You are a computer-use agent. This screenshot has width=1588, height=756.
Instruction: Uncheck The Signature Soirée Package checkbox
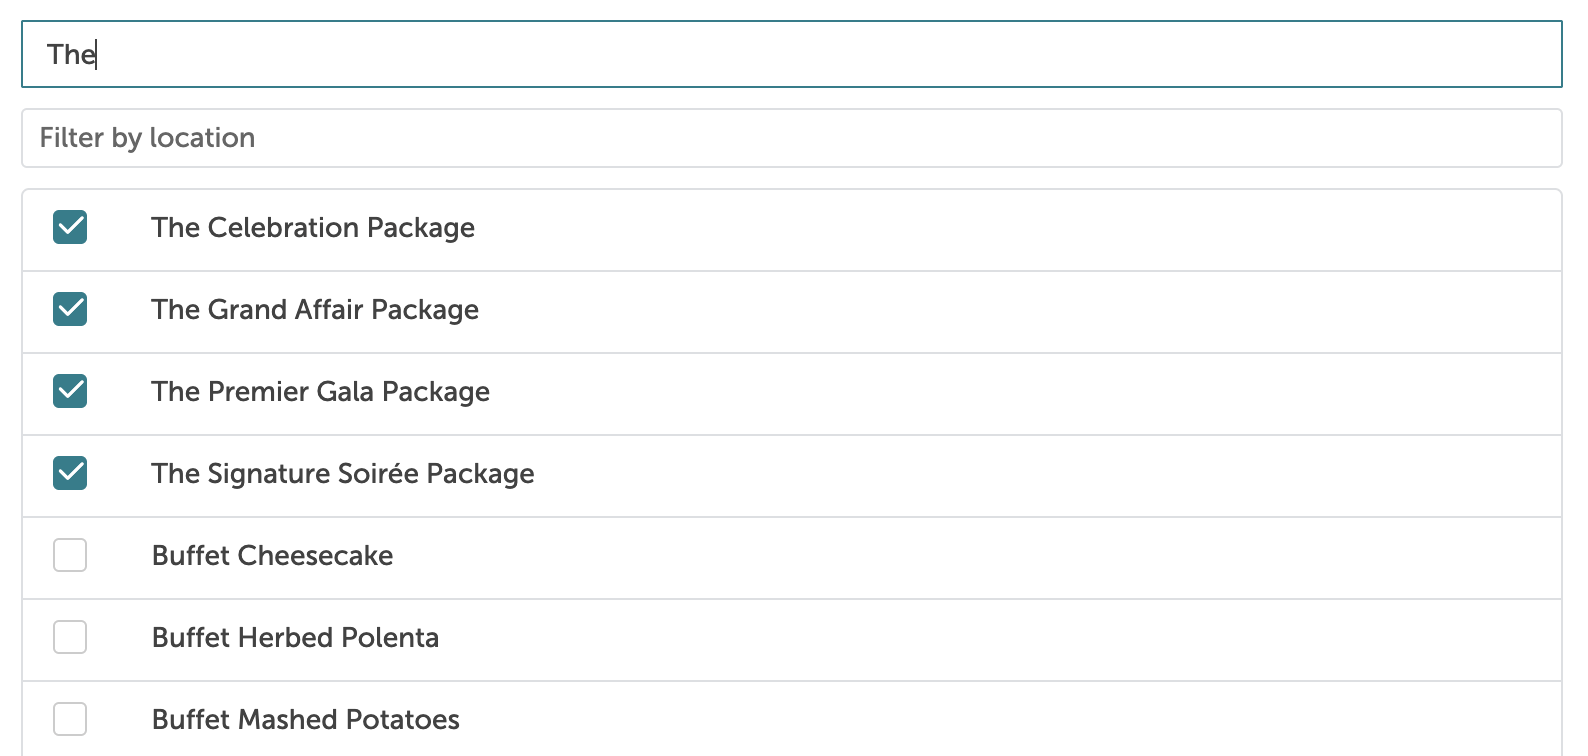[x=70, y=473]
